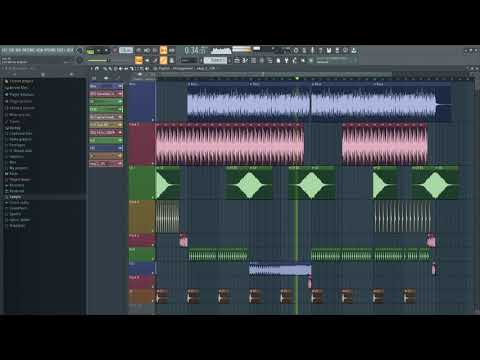Open Rendered folder in browser
This screenshot has height=360, width=480.
[x=15, y=191]
